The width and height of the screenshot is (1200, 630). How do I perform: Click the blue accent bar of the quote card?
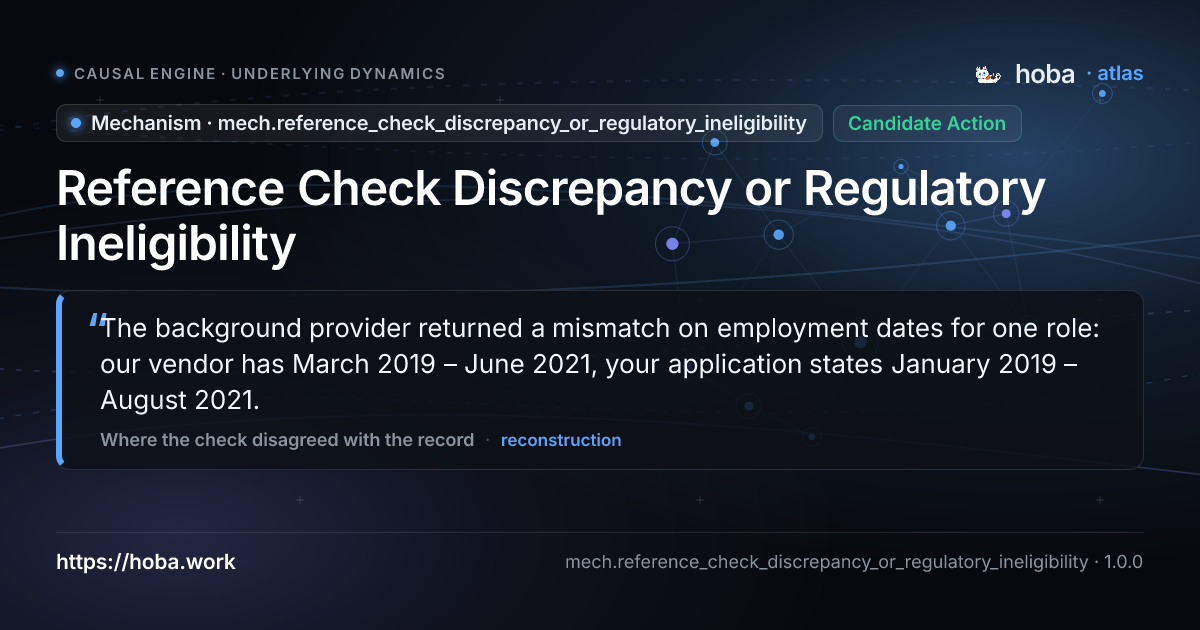60,380
